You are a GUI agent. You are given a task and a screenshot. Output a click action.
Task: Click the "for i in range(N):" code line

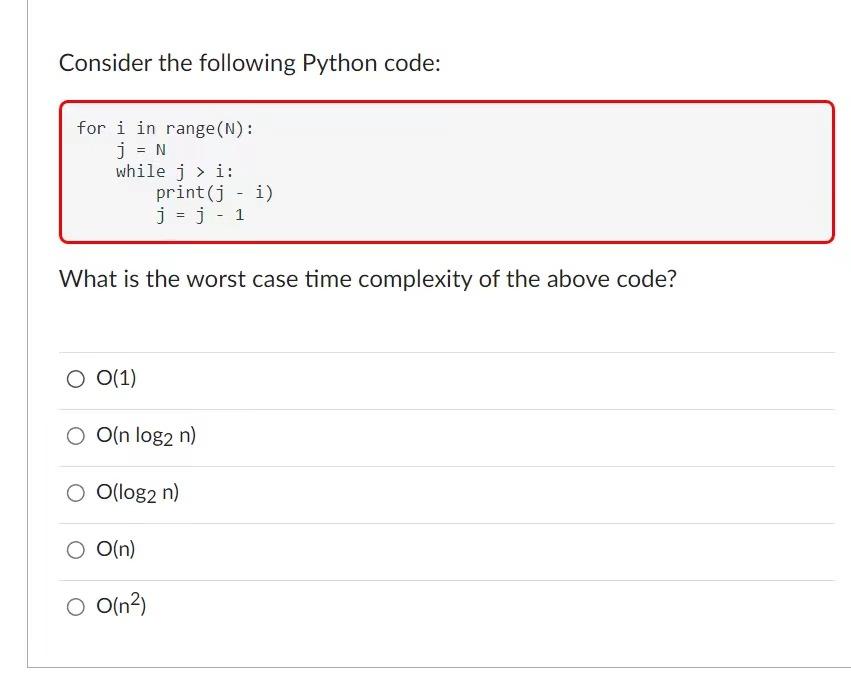coord(165,129)
